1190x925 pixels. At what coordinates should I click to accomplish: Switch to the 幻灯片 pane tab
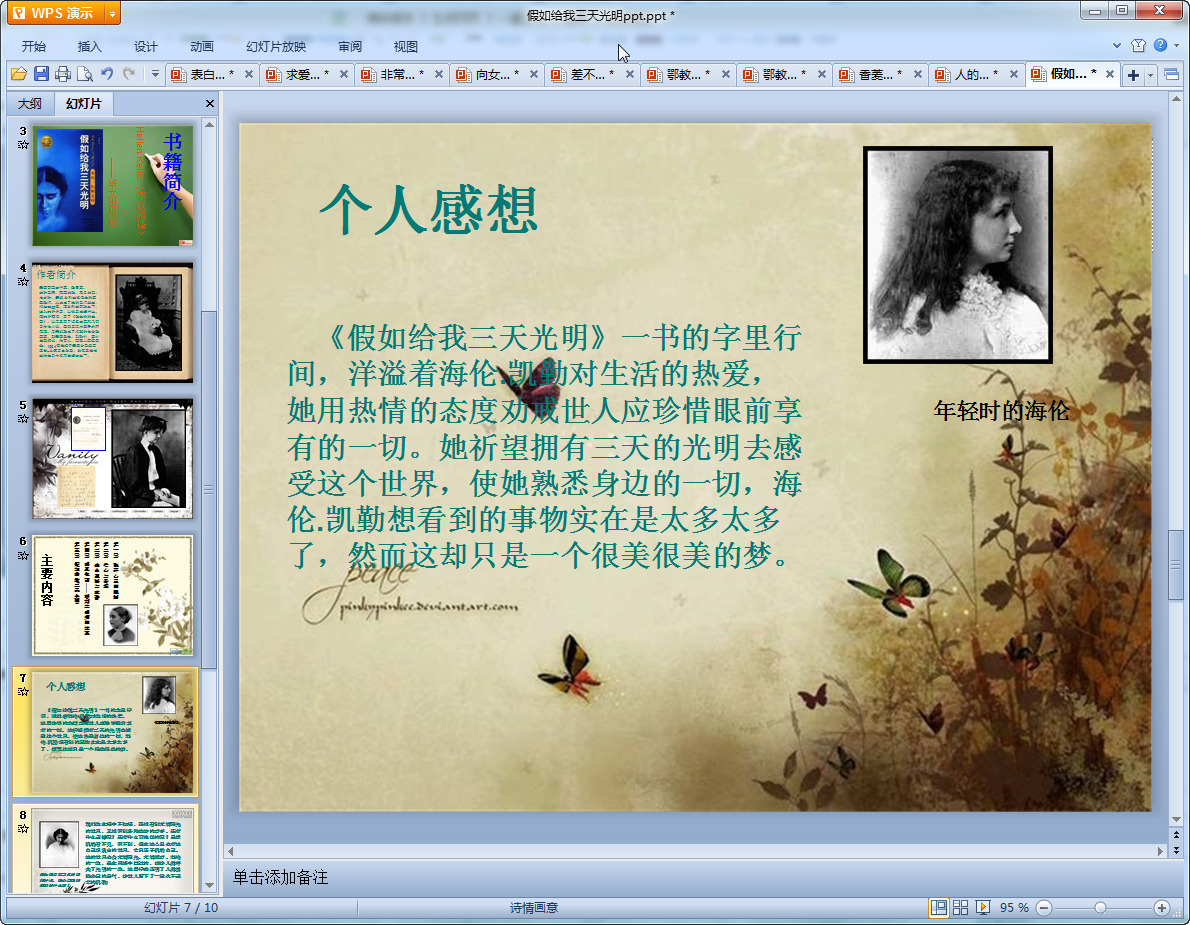pos(83,103)
